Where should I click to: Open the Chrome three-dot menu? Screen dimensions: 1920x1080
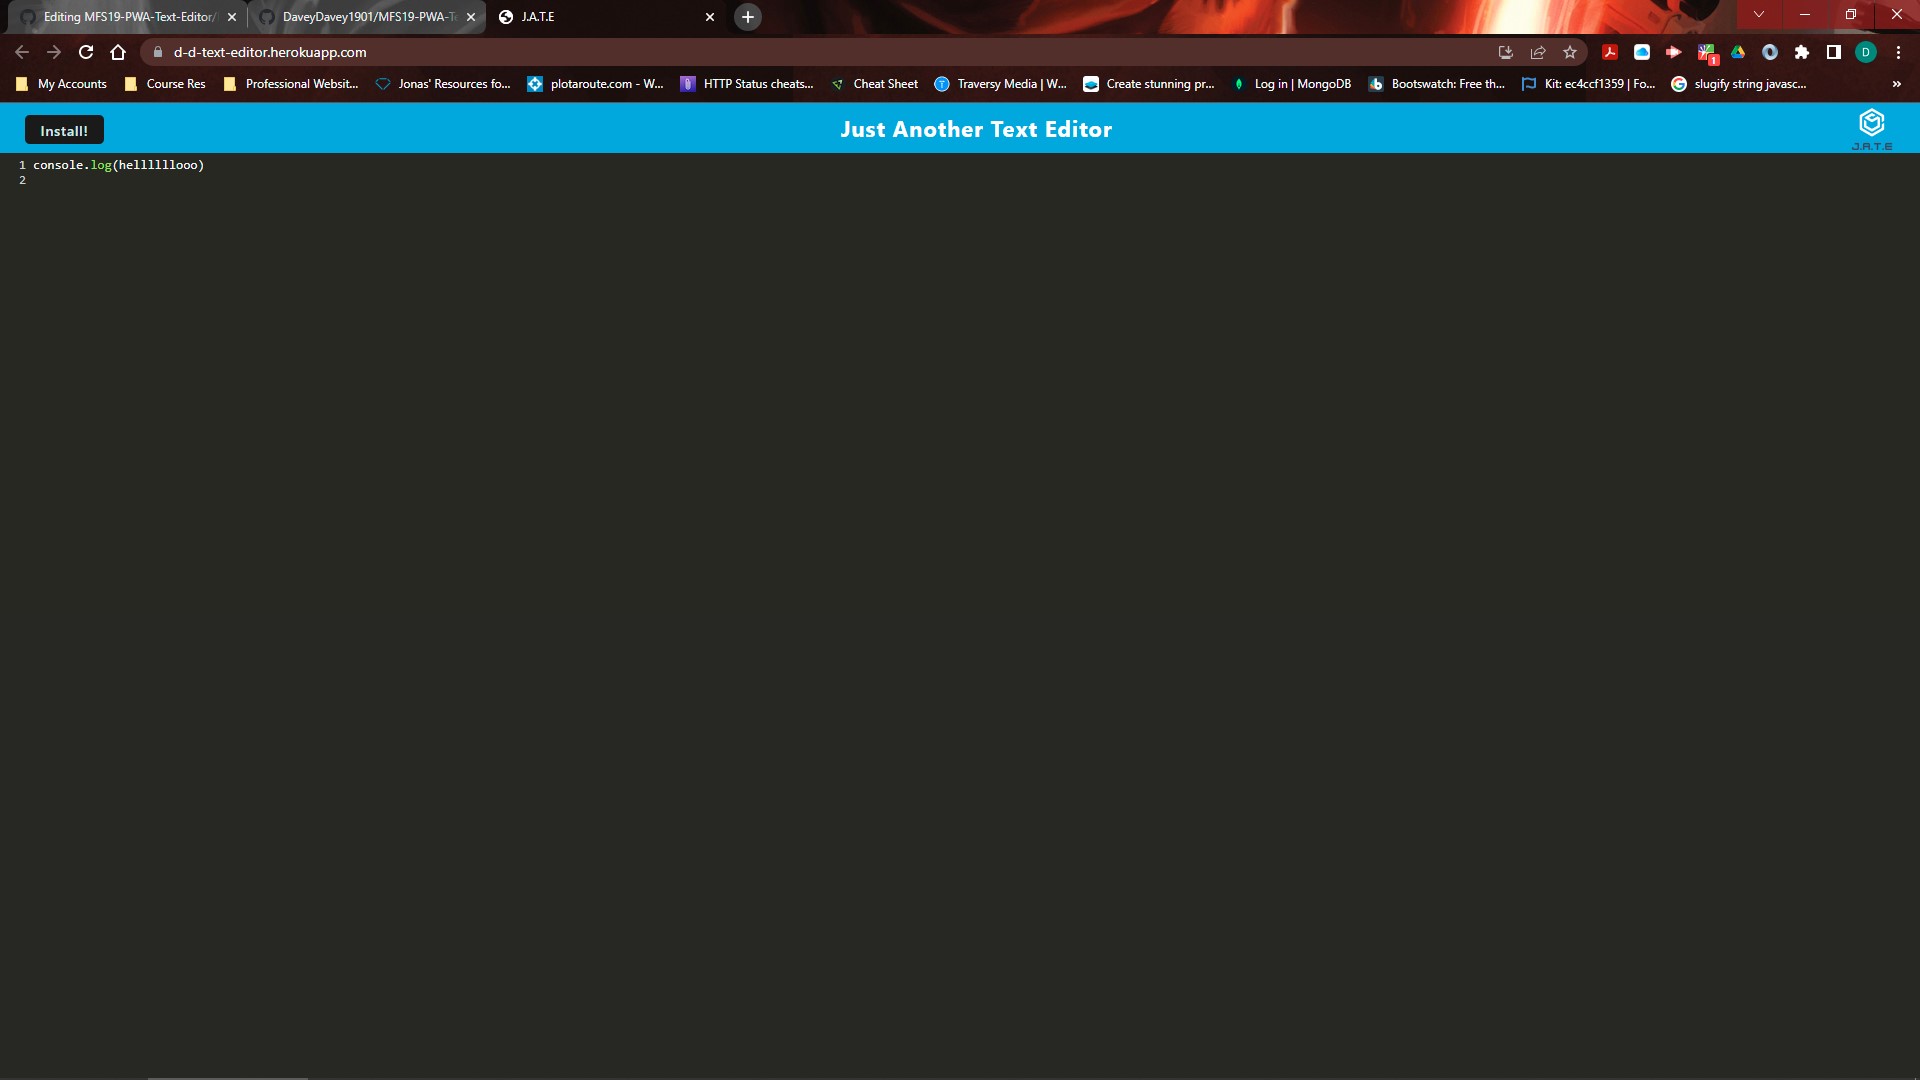click(1897, 52)
